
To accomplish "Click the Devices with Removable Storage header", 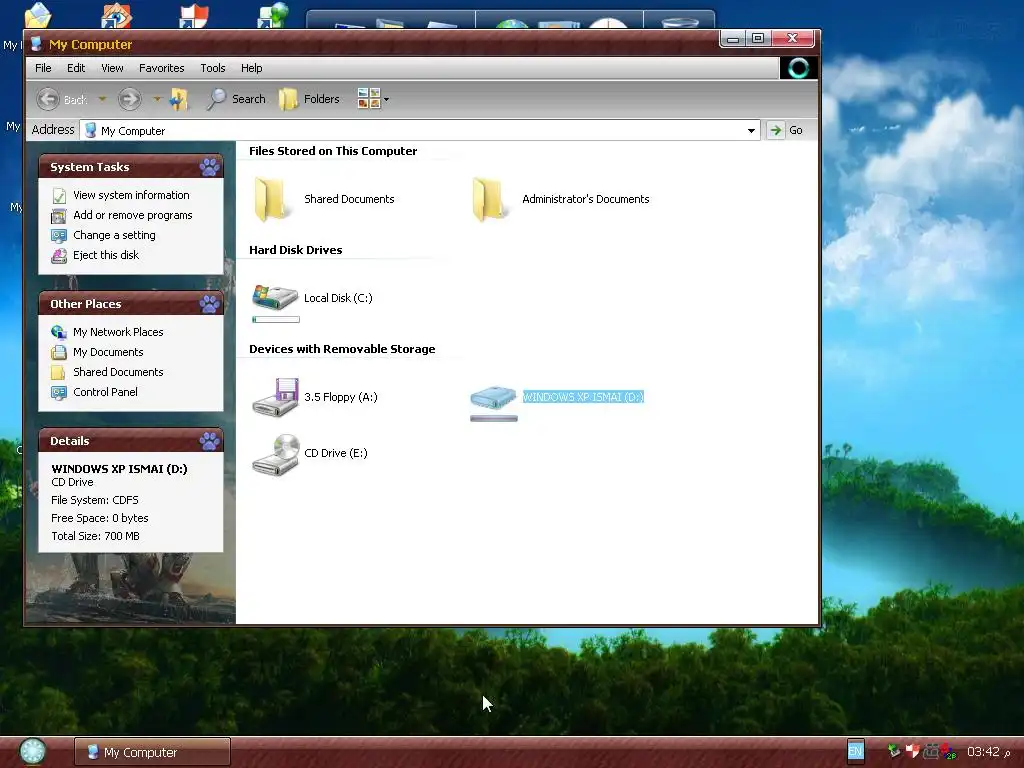I will pyautogui.click(x=342, y=349).
